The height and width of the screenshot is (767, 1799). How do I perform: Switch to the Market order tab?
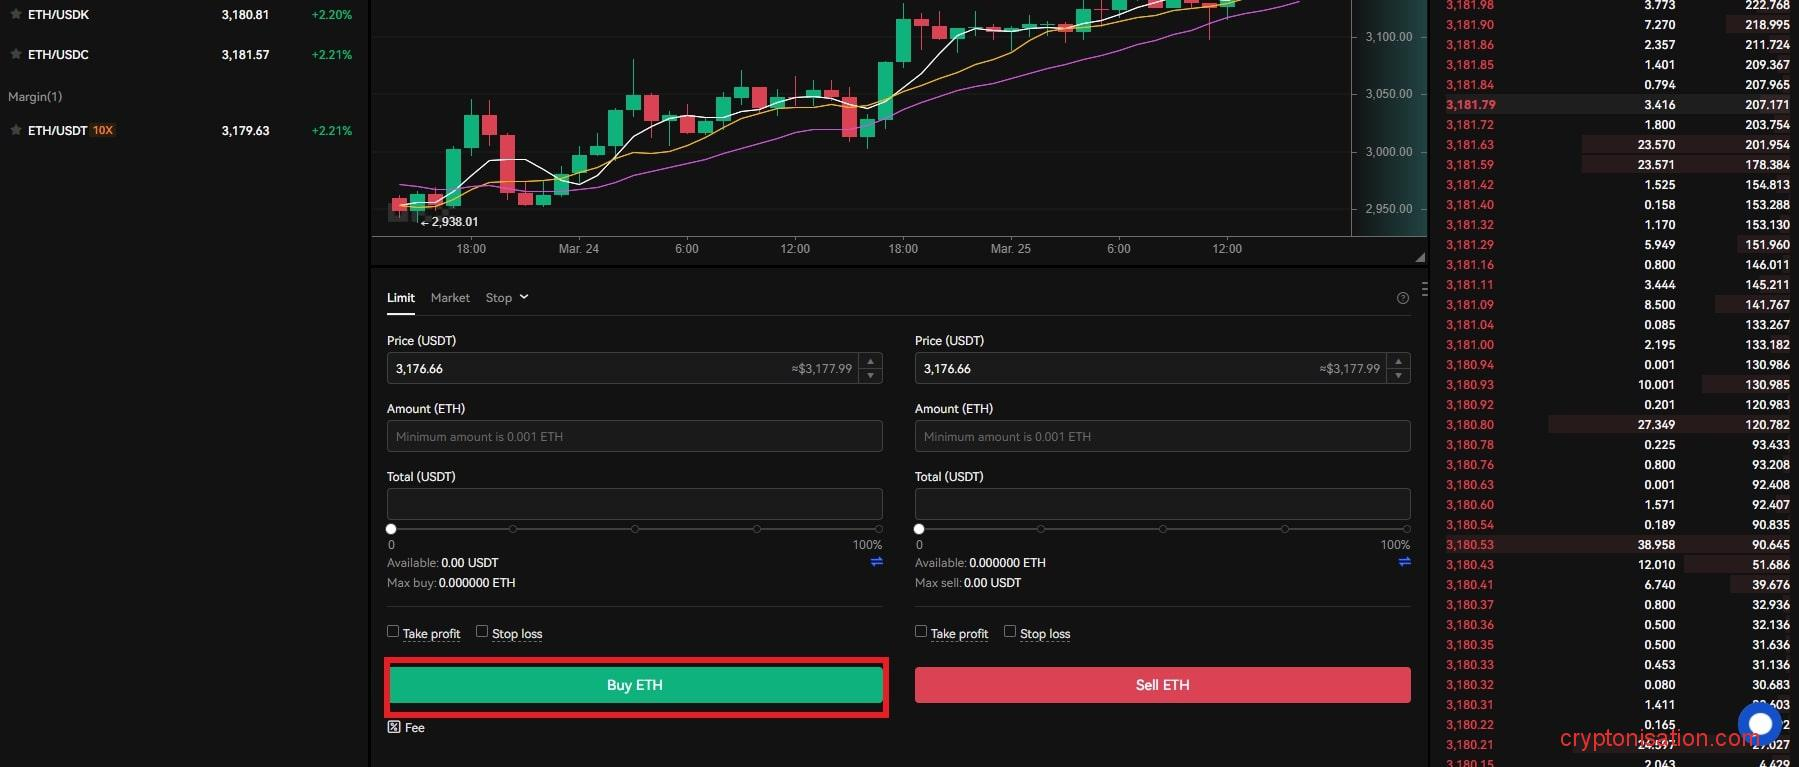(x=450, y=298)
